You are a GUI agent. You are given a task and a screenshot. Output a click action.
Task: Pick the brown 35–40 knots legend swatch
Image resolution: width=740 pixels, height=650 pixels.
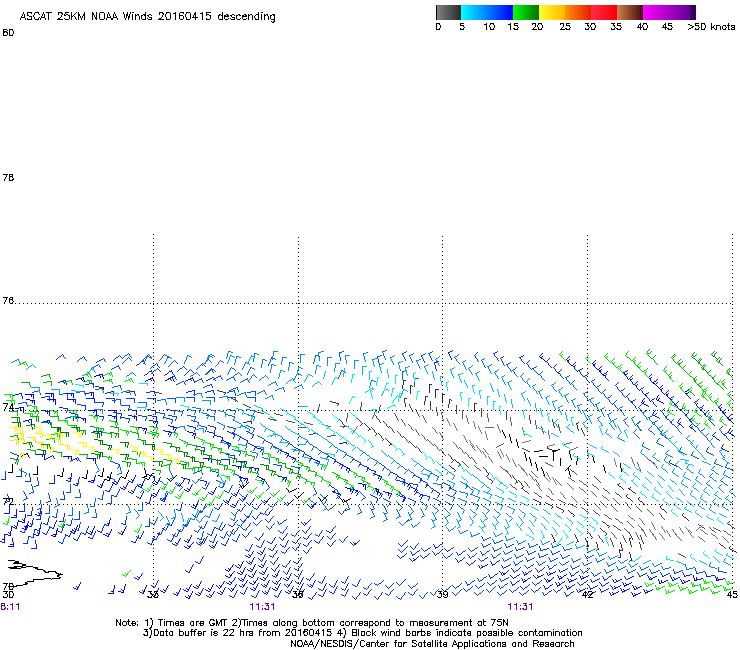[x=630, y=12]
